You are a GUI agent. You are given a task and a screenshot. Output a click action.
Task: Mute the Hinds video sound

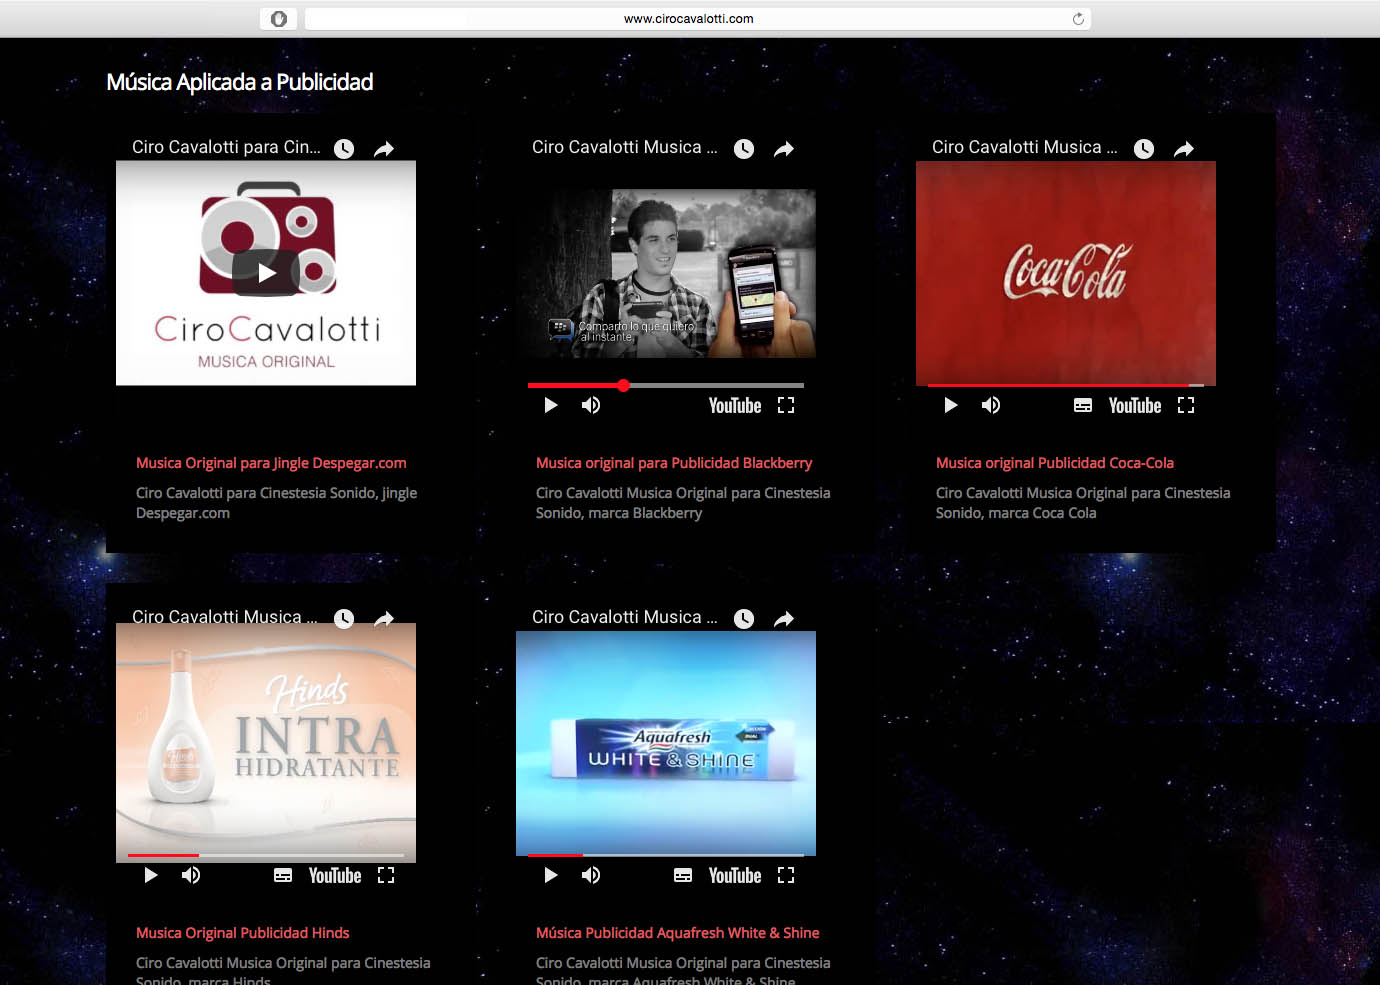191,875
